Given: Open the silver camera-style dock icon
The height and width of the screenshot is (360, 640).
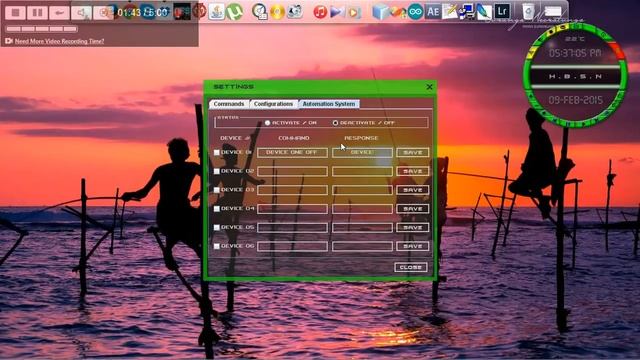Looking at the screenshot, I should 295,11.
